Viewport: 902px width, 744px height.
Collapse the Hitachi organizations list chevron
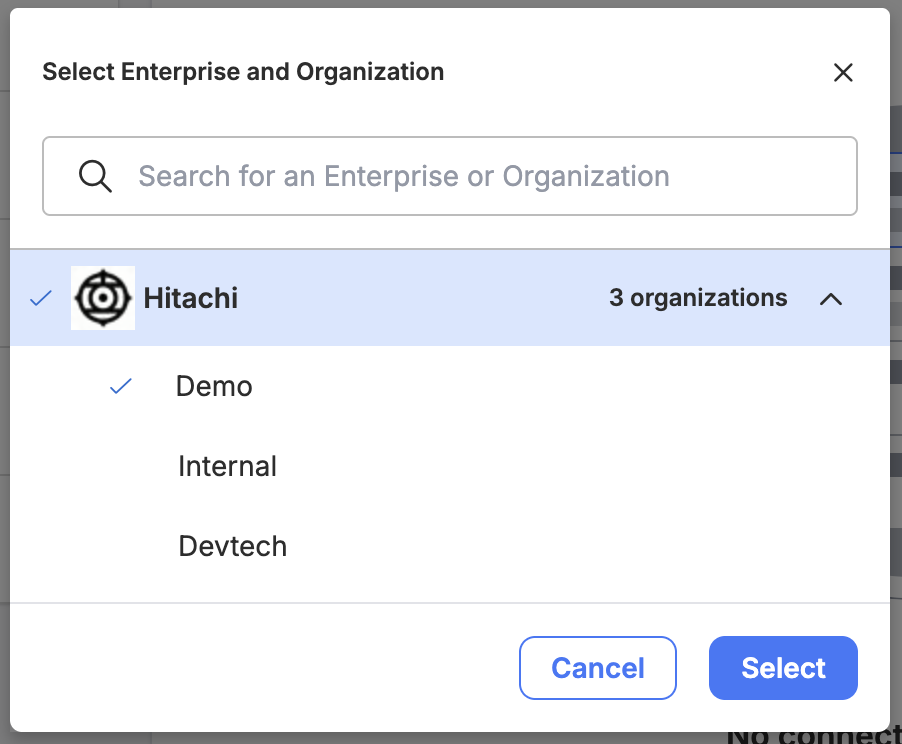pyautogui.click(x=831, y=299)
